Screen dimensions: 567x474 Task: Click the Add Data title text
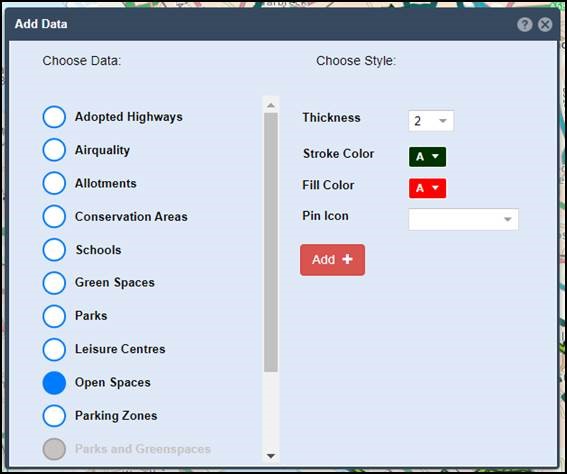point(41,24)
